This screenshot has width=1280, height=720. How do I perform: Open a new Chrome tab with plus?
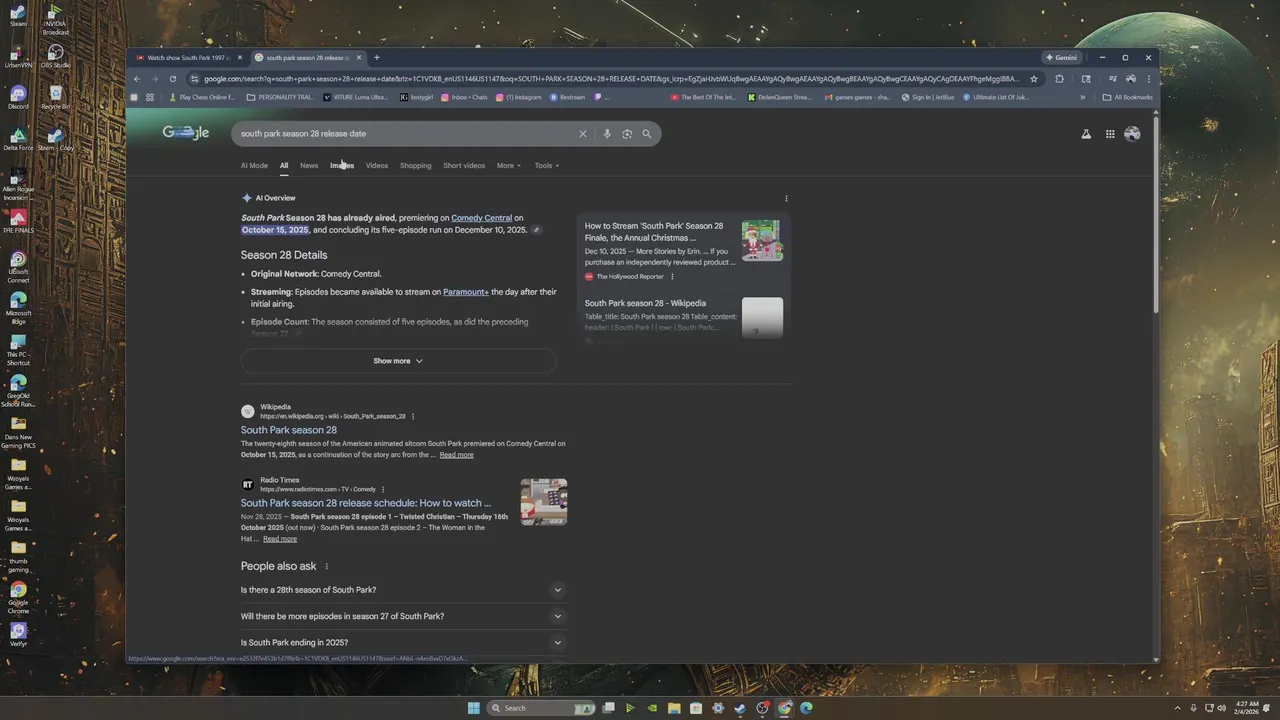click(377, 58)
